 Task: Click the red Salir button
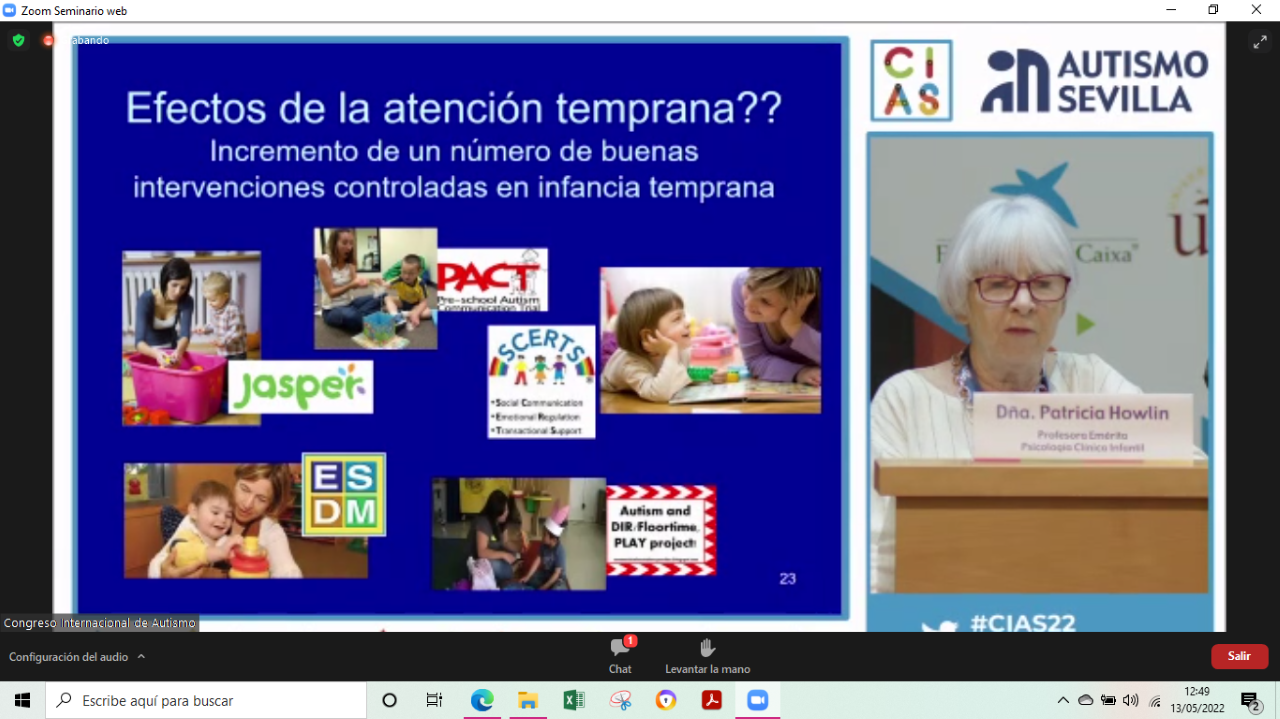pos(1240,656)
